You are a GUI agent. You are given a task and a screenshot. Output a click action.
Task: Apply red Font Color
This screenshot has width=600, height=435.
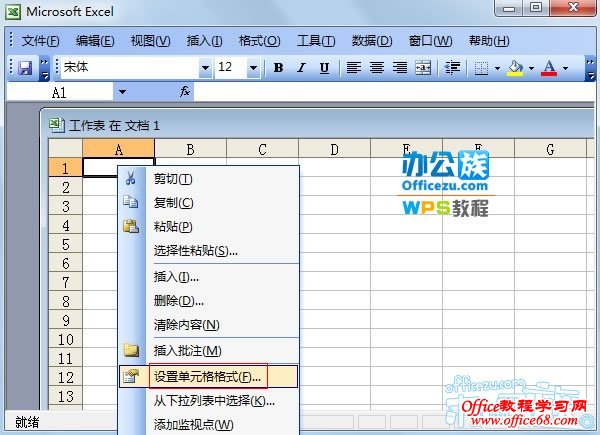(549, 68)
